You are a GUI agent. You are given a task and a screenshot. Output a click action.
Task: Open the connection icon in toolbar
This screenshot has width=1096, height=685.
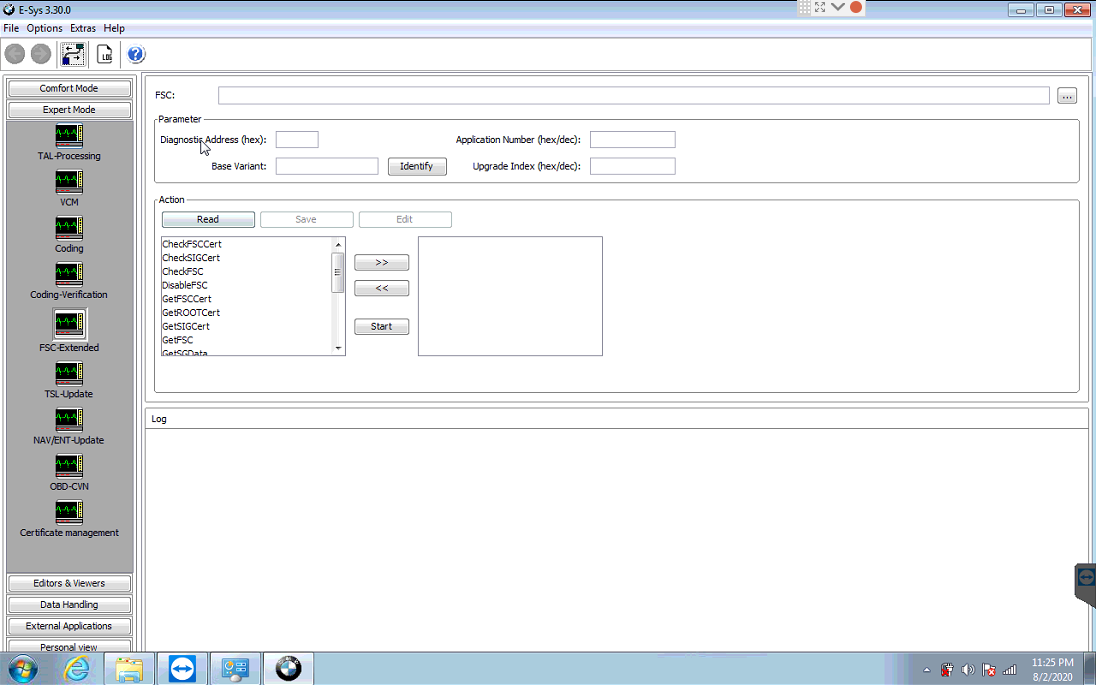pos(73,54)
